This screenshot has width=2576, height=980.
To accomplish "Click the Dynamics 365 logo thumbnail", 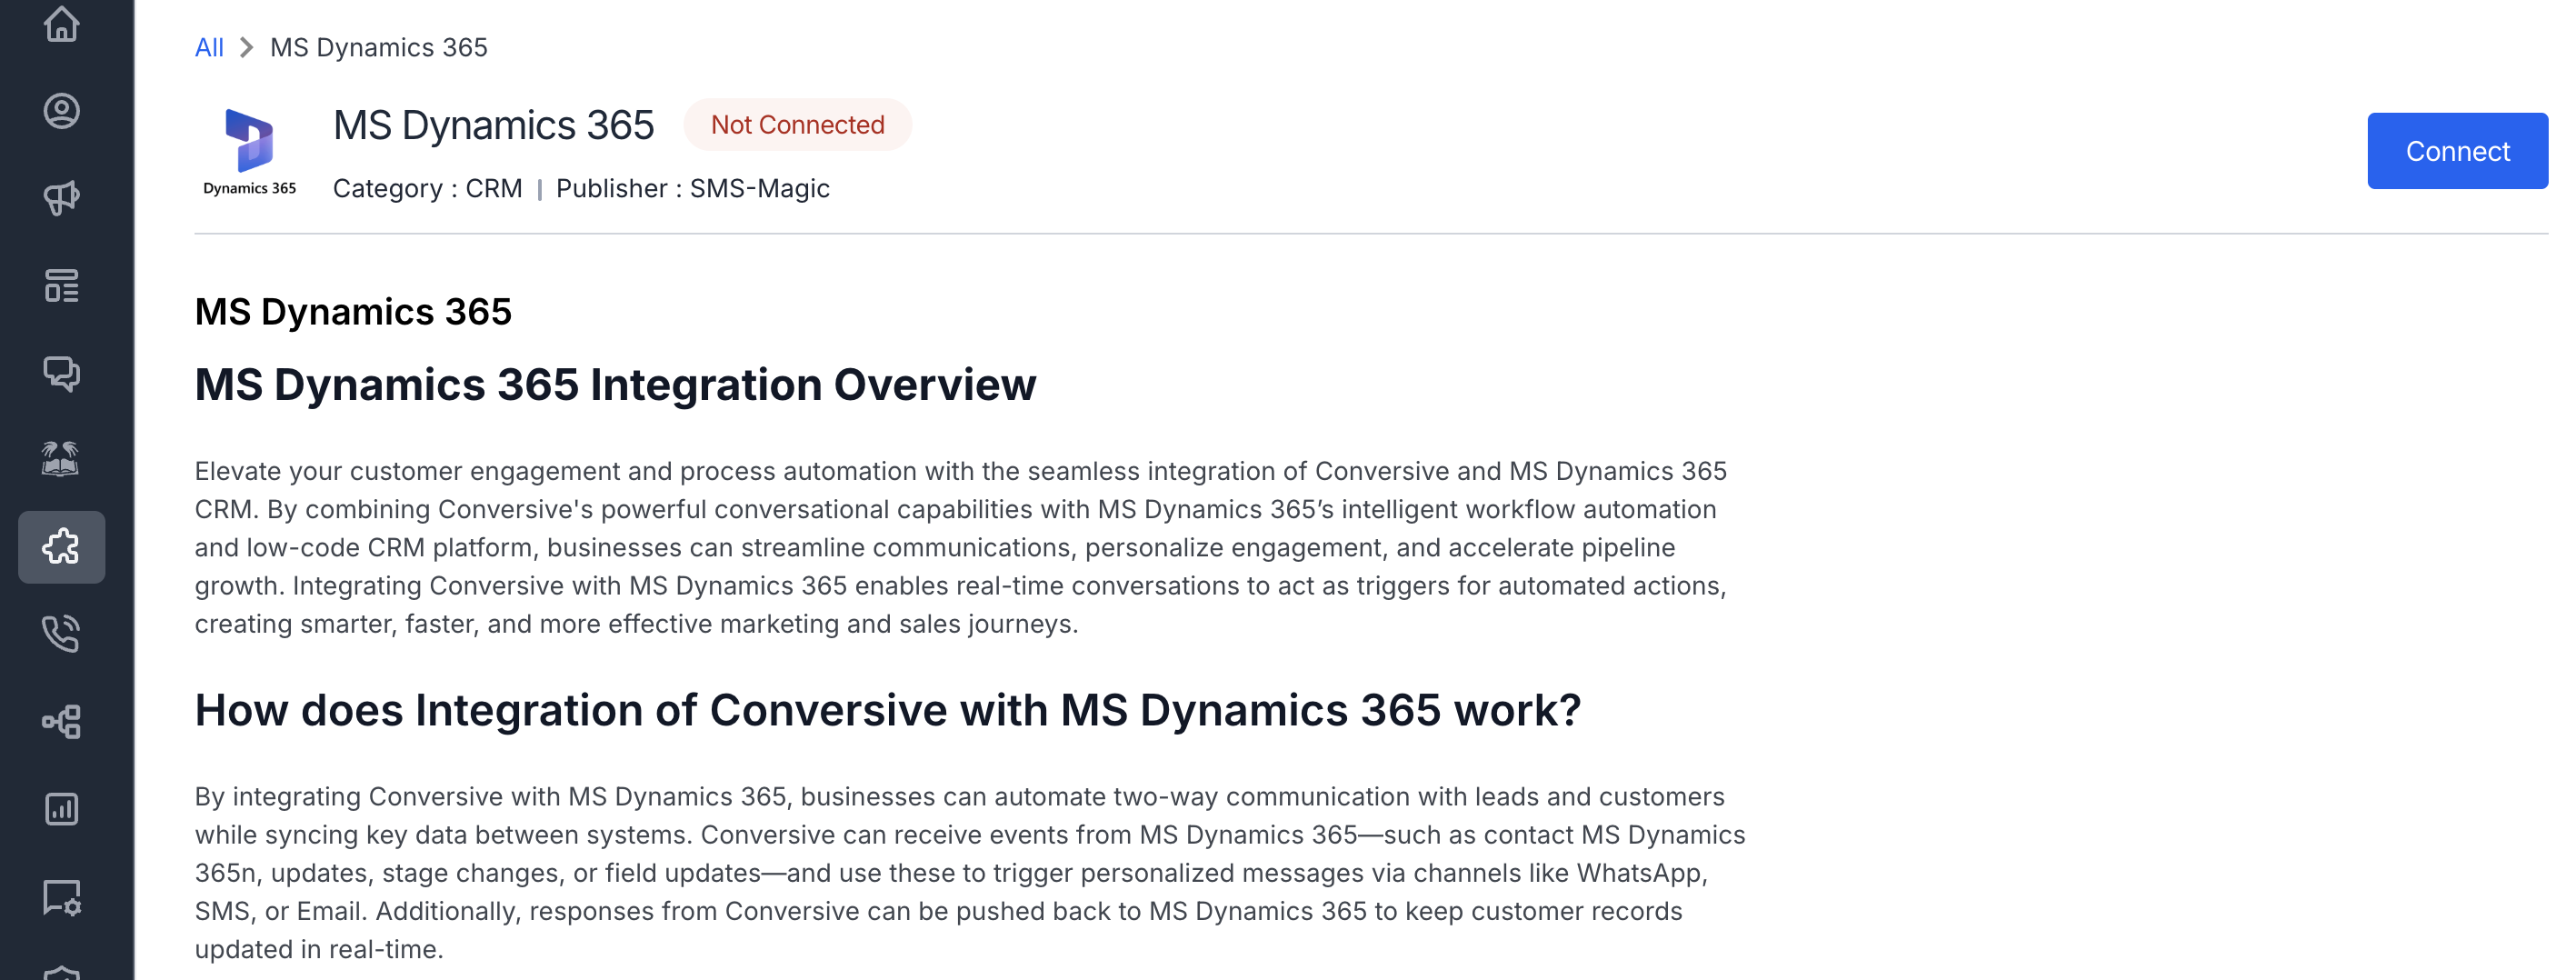I will 249,152.
